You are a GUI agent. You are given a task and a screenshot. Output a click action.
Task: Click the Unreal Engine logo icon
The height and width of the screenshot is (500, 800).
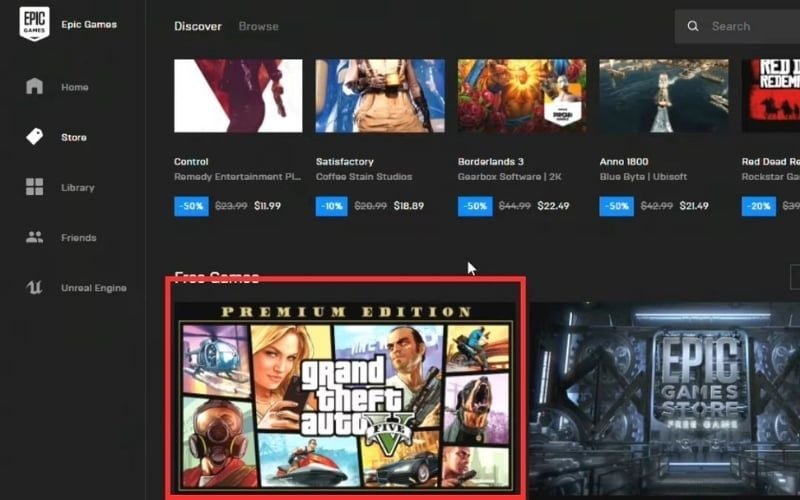click(x=34, y=287)
